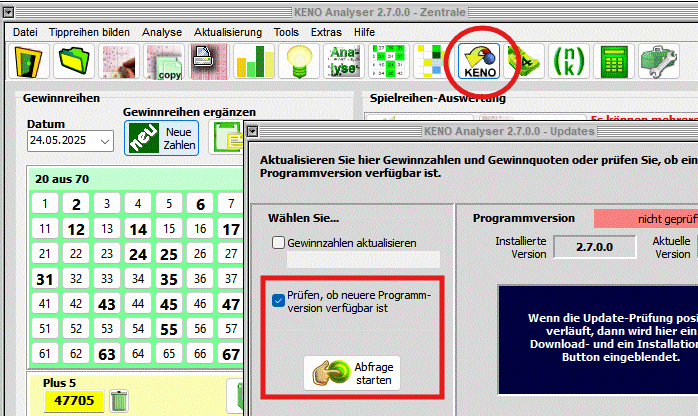Toggle number 24 in the grid

(x=138, y=254)
